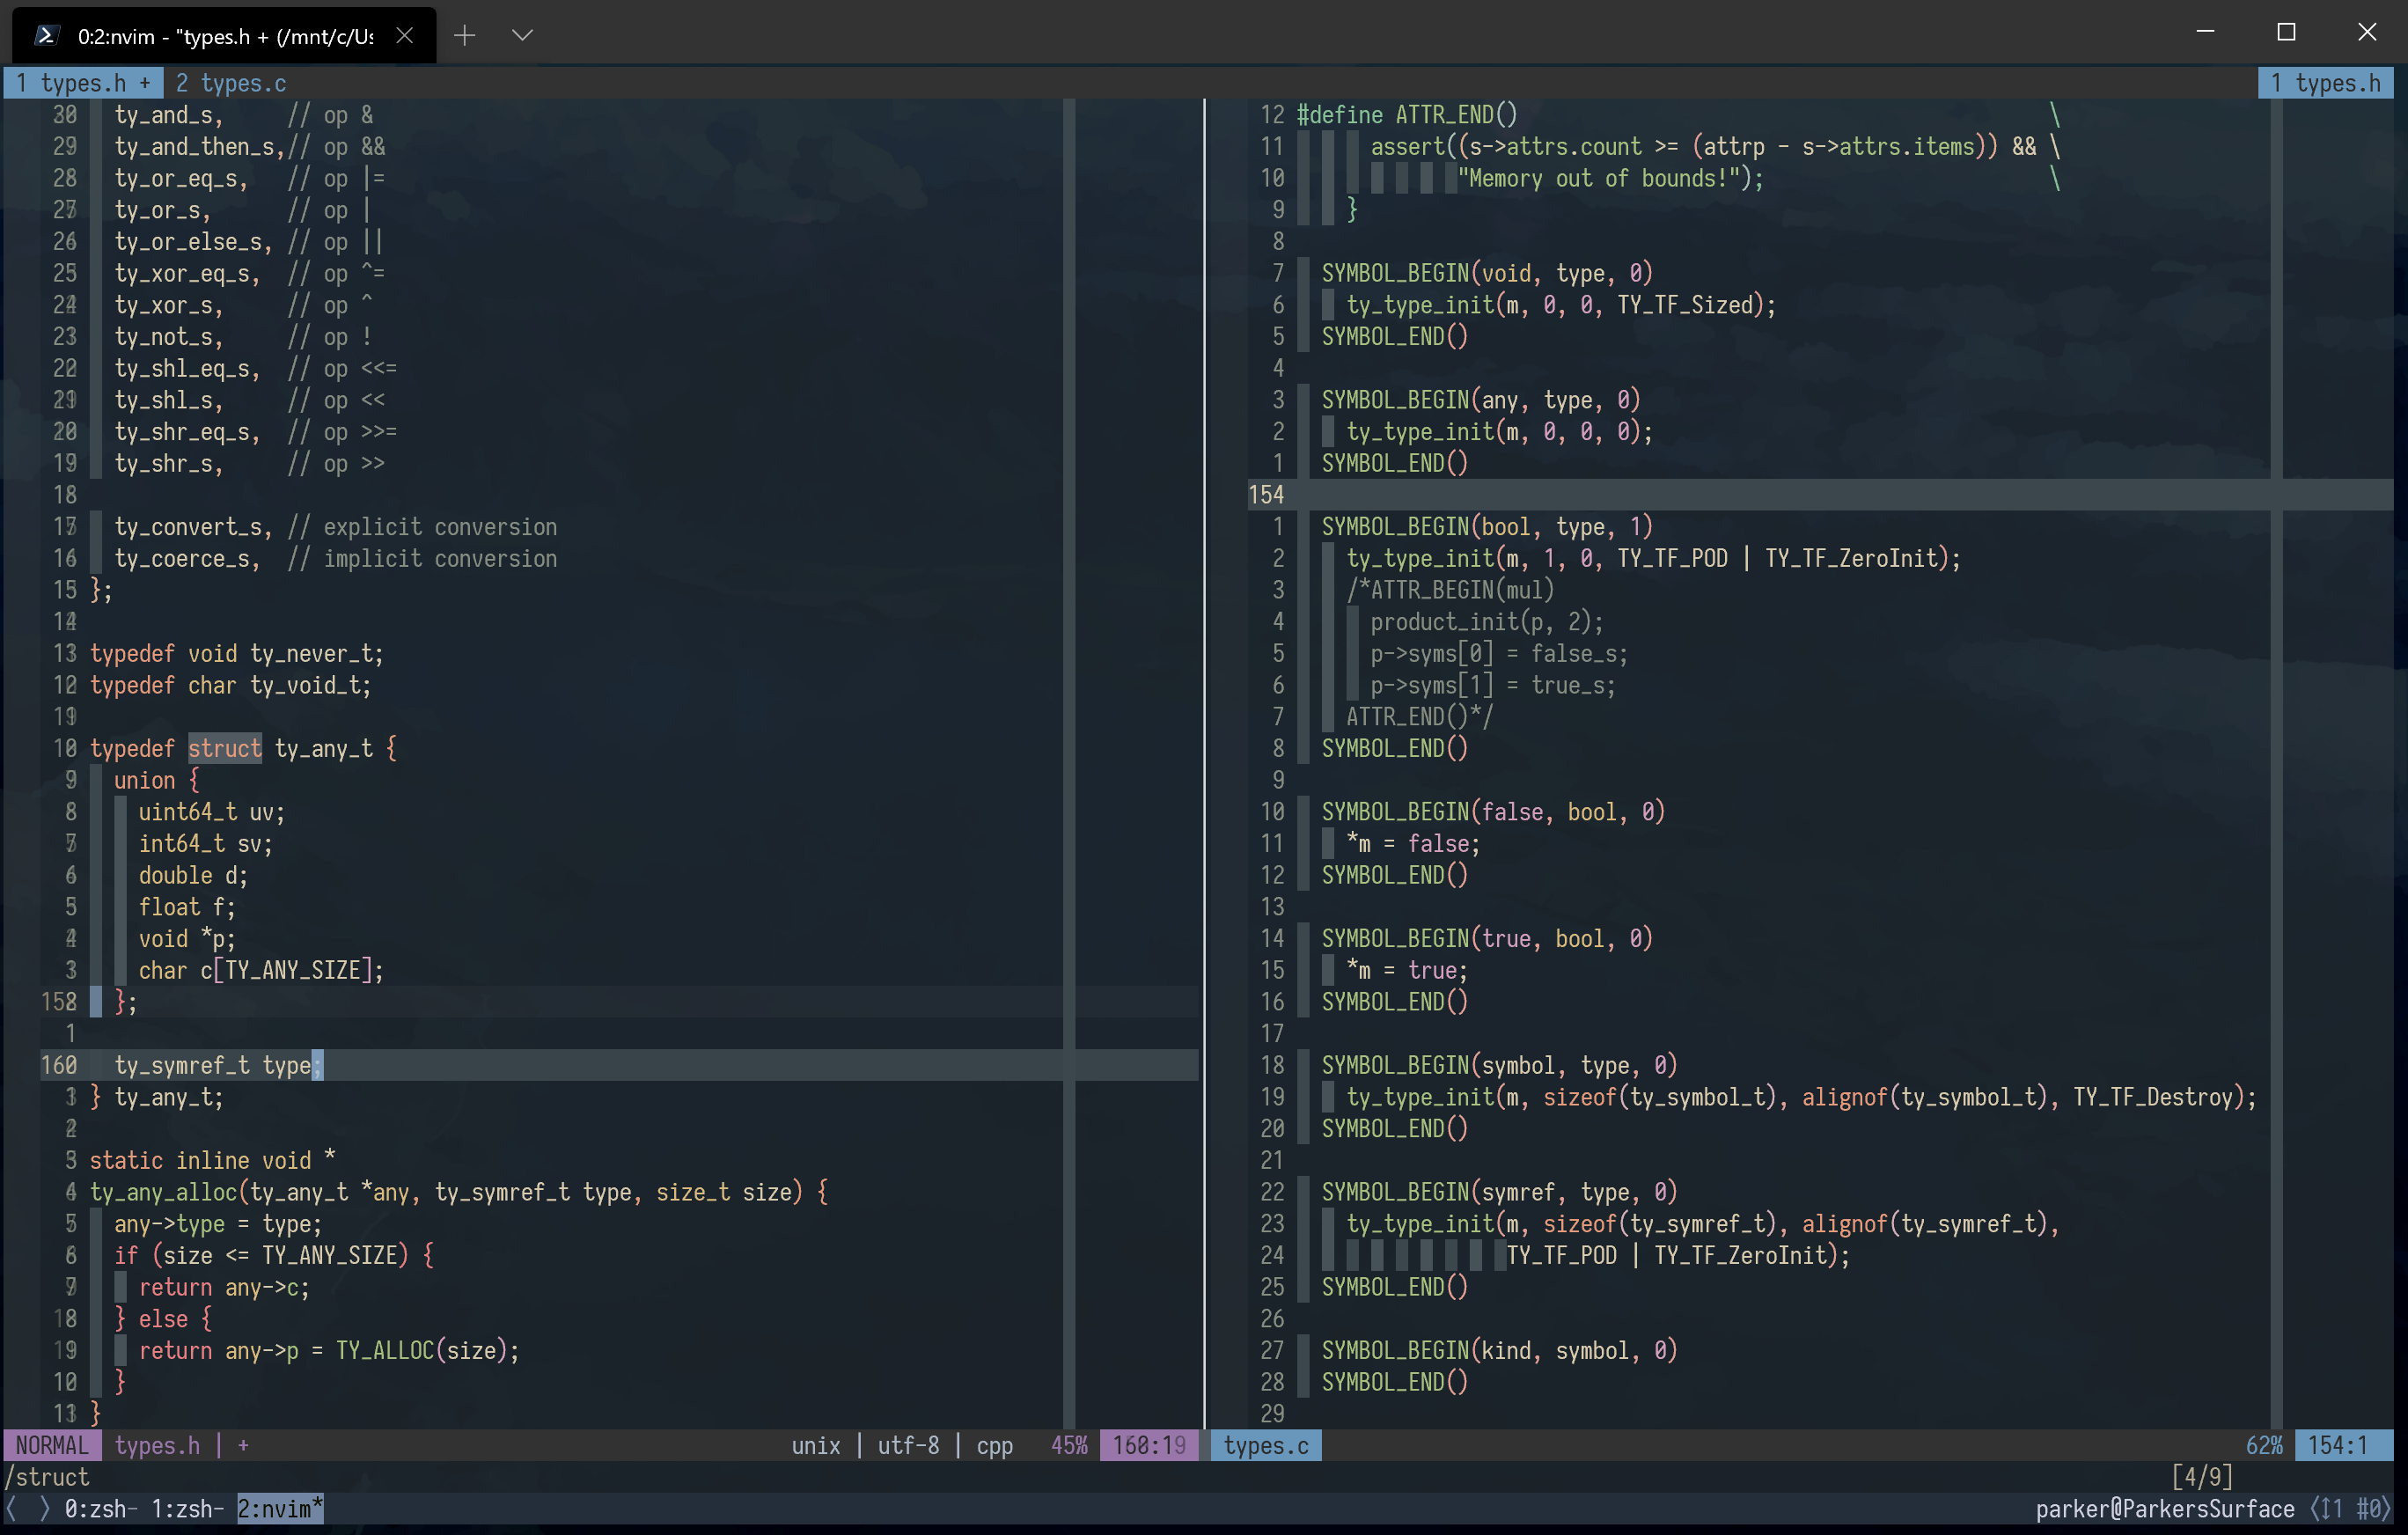Click 'SYMBOL_BEGIN(symref, type, 0)' line
This screenshot has width=2408, height=1535.
pyautogui.click(x=1499, y=1192)
